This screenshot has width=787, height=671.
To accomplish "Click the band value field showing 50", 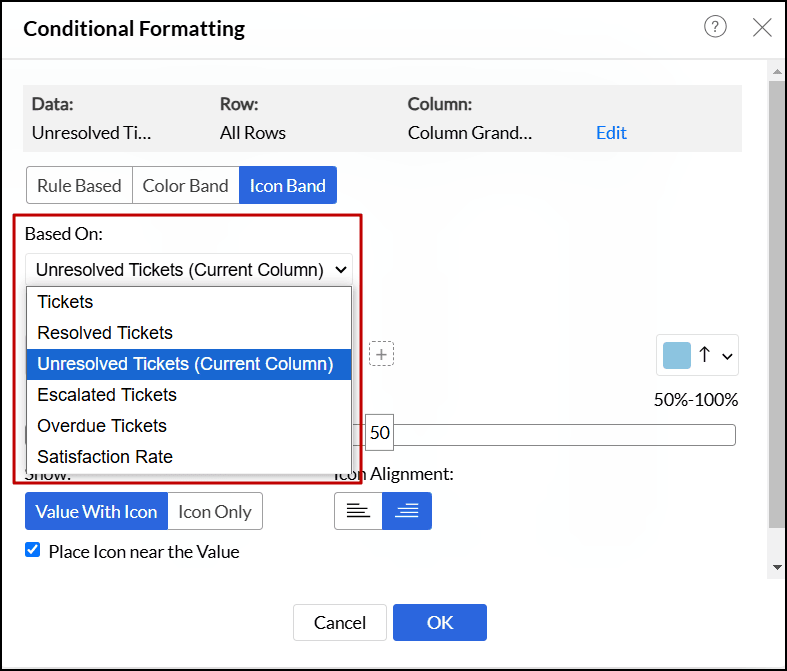I will pyautogui.click(x=380, y=433).
